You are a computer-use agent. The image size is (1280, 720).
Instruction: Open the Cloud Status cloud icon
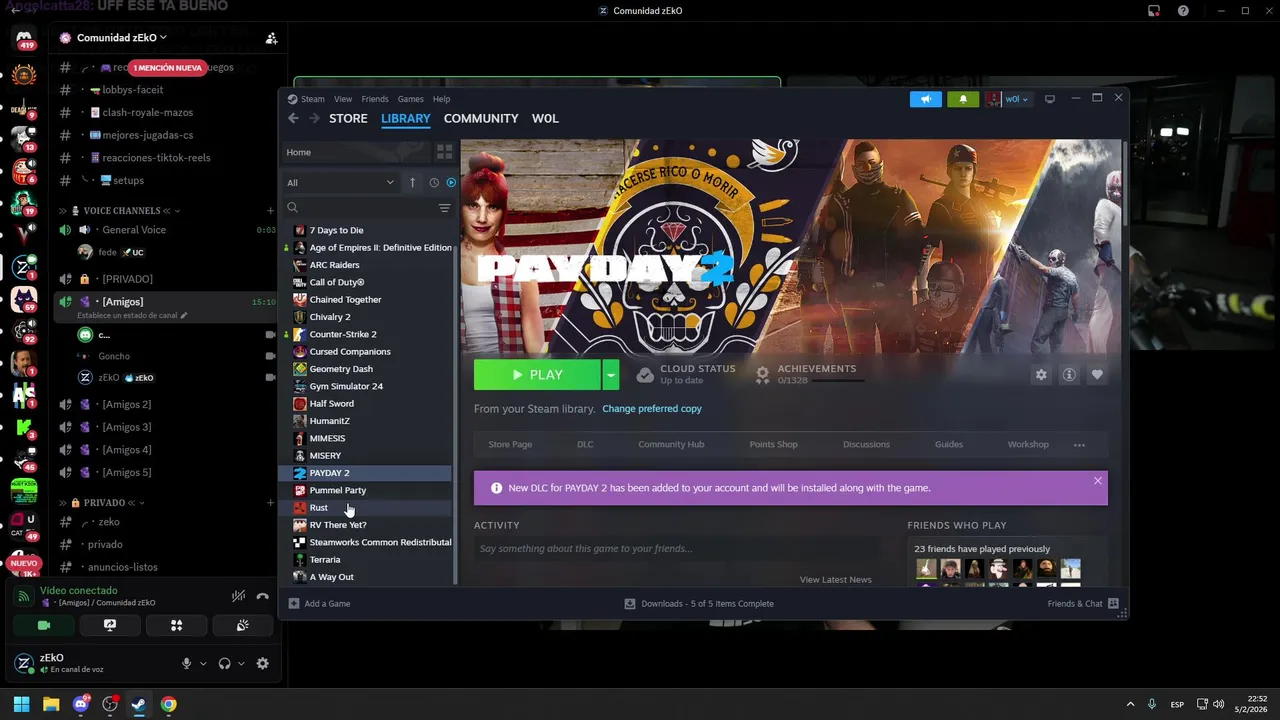[645, 375]
